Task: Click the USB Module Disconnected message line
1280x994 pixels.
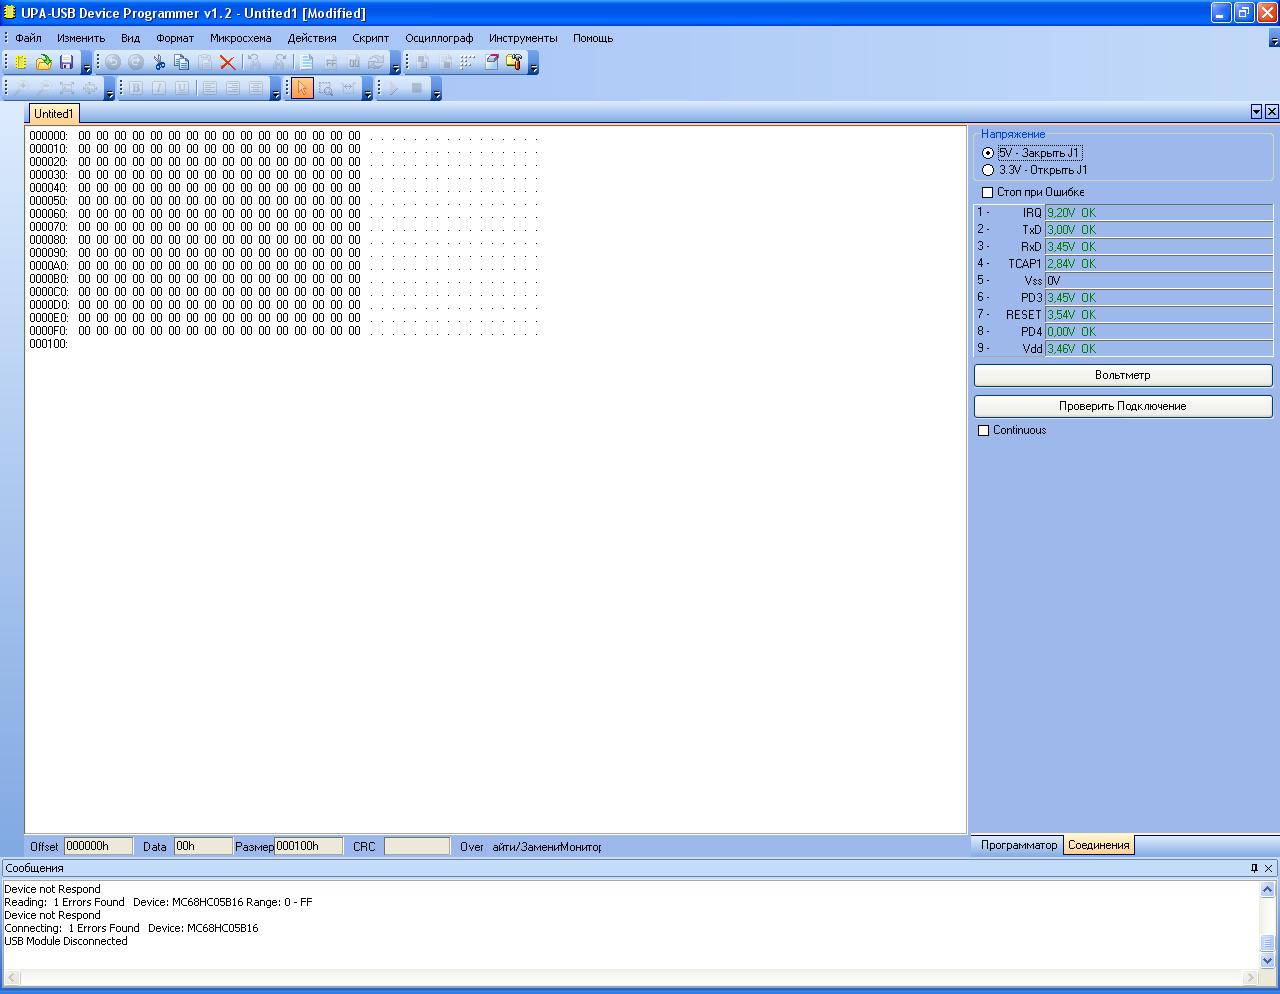Action: click(66, 941)
